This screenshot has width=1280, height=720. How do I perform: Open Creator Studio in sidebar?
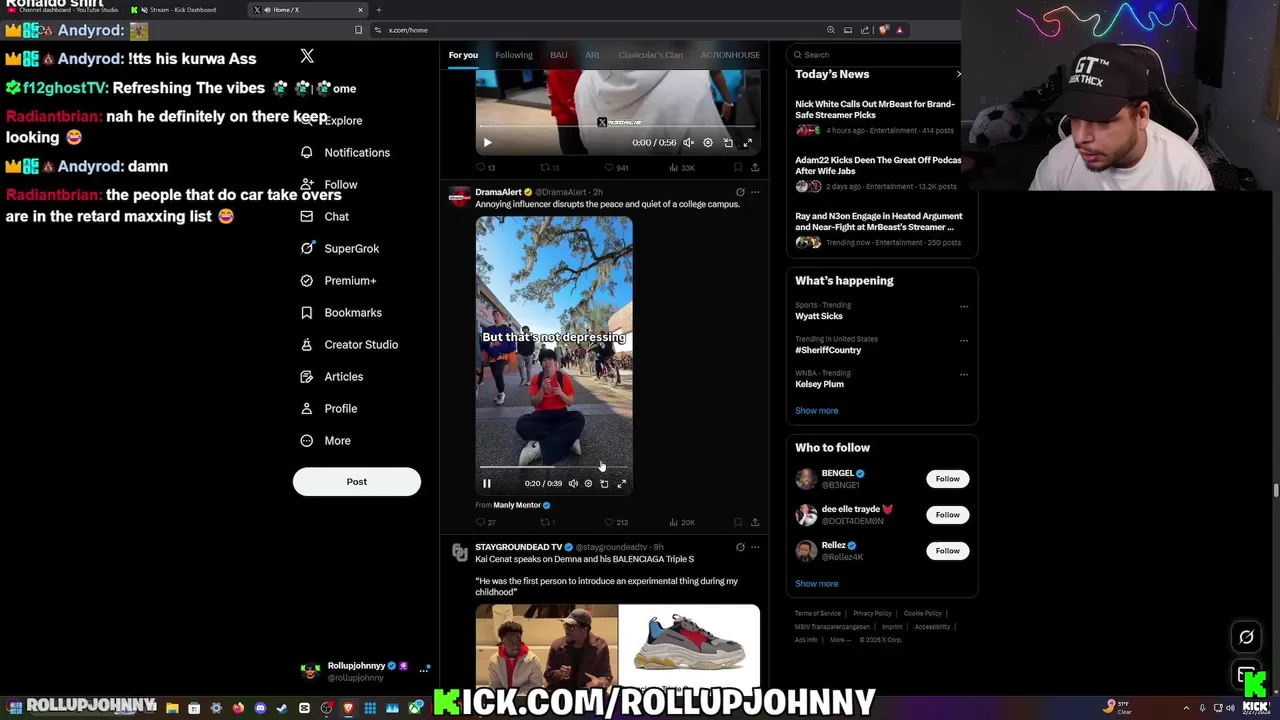[349, 344]
